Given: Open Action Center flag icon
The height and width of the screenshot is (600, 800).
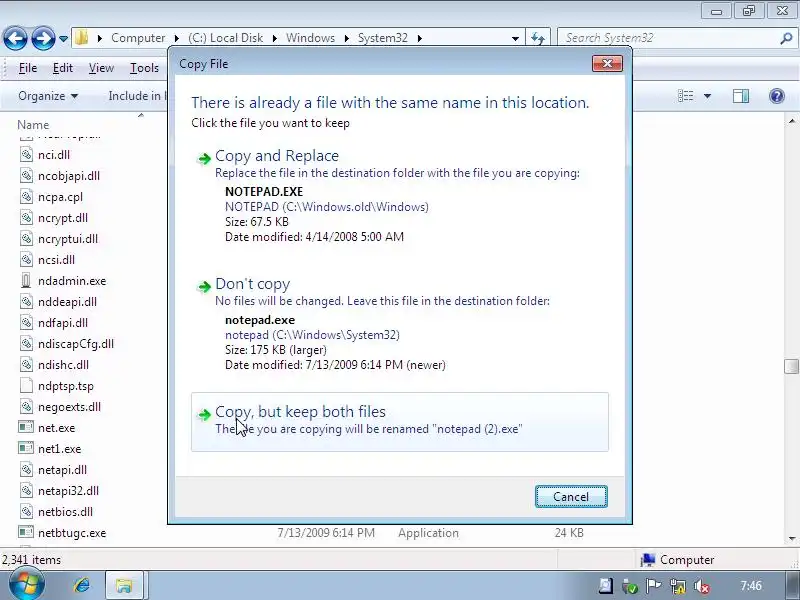Looking at the screenshot, I should click(x=653, y=586).
